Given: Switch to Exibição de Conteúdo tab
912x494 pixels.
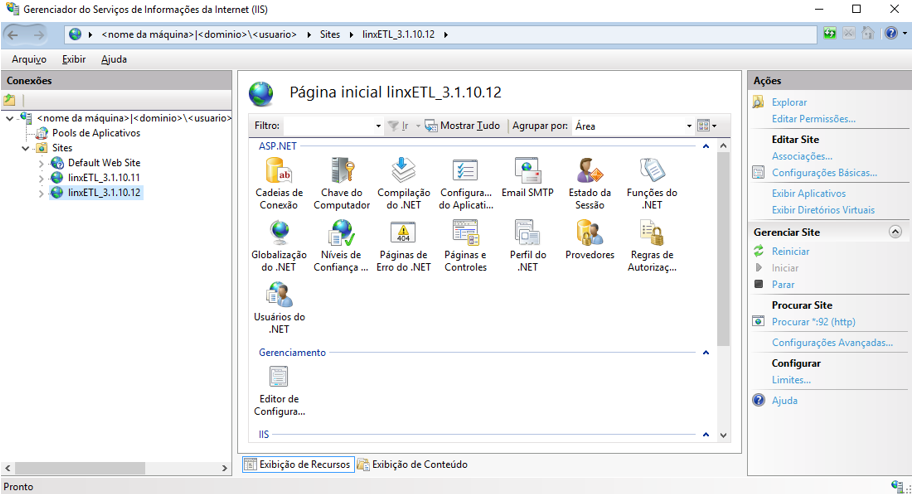Looking at the screenshot, I should 412,464.
